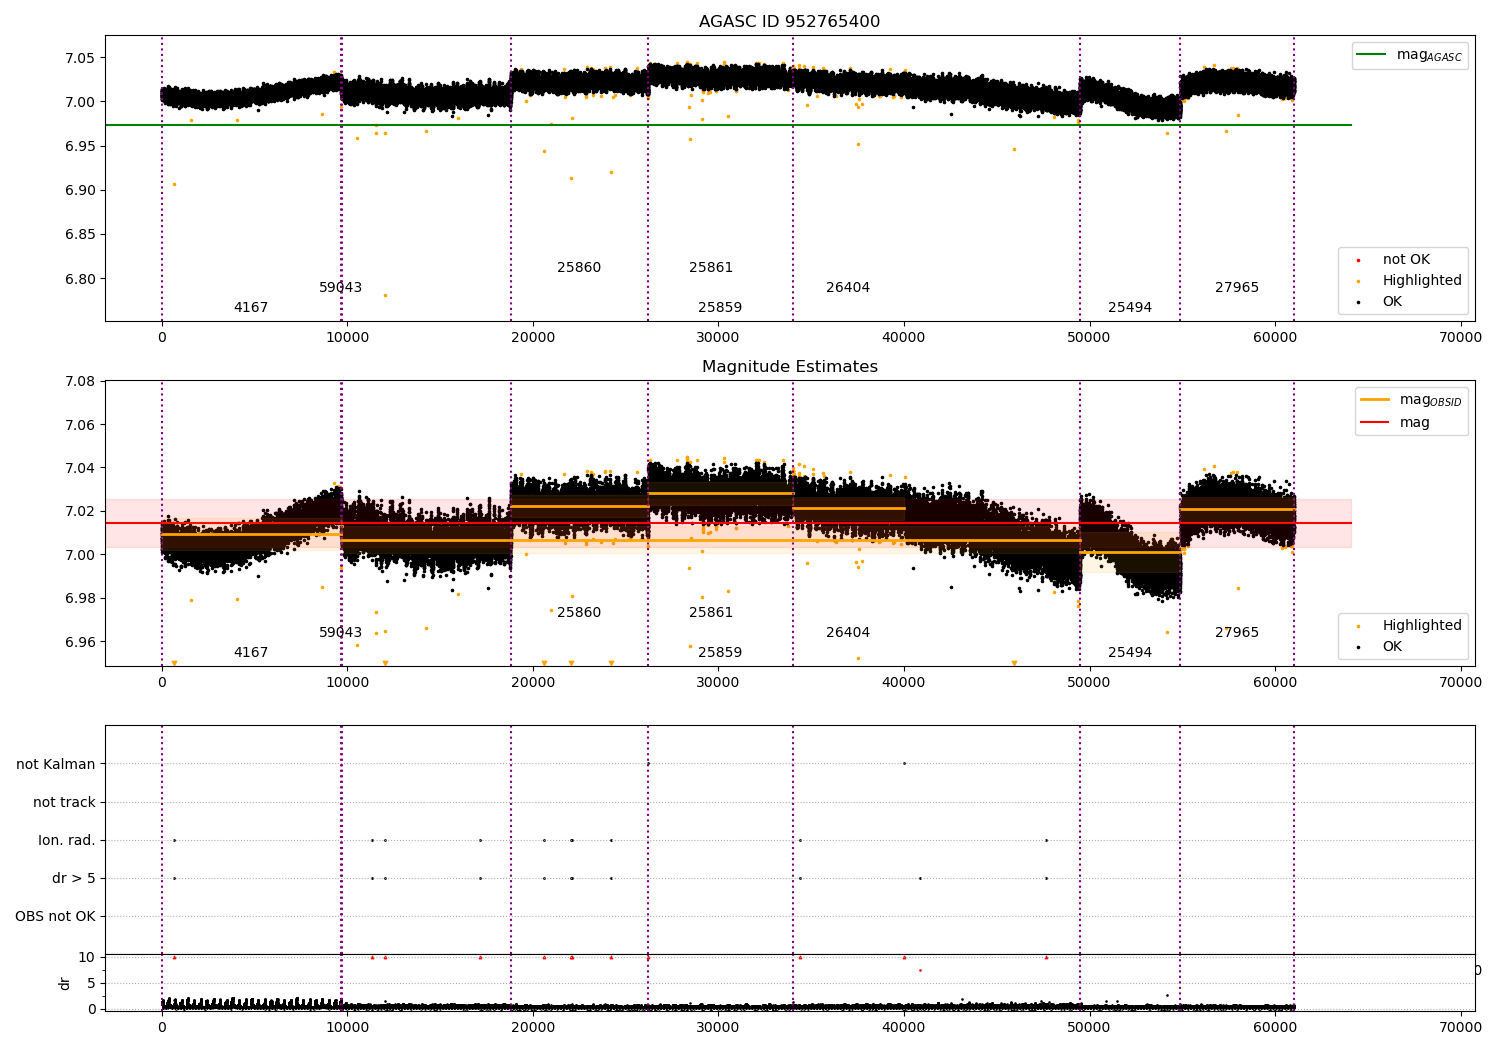This screenshot has width=1500, height=1050.
Task: Click the 6.85 y-axis tick of the top plot
Action: tap(82, 235)
